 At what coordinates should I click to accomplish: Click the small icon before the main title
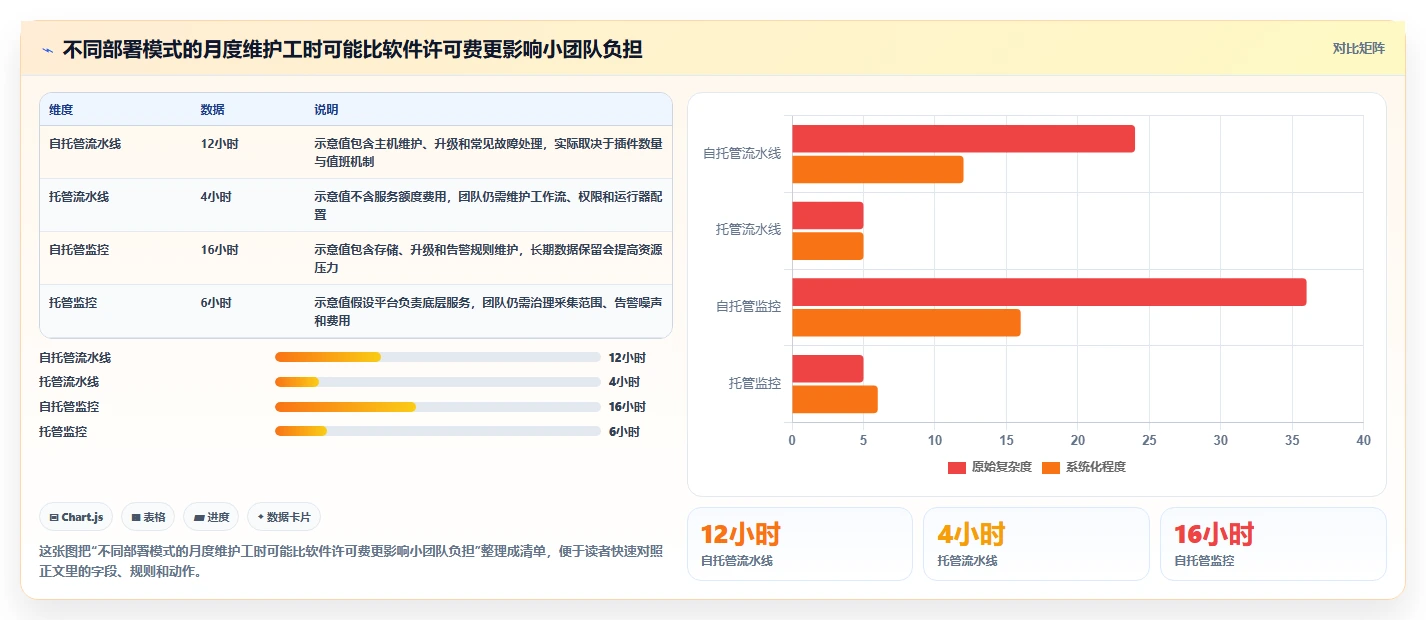tap(48, 49)
